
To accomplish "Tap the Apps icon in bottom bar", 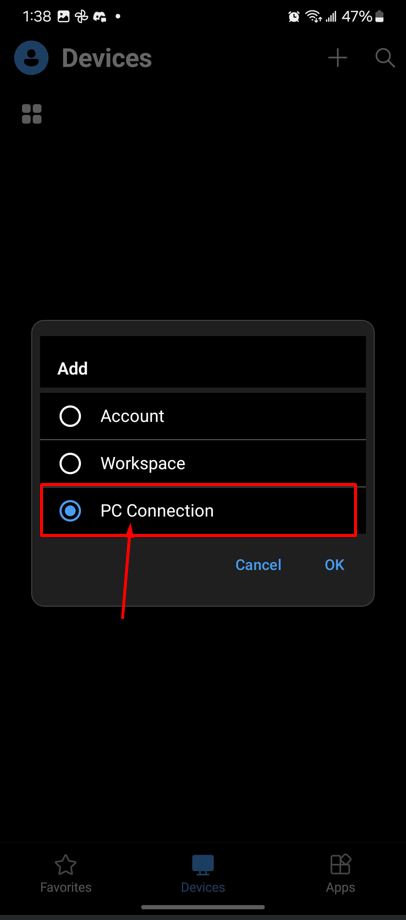I will click(340, 865).
